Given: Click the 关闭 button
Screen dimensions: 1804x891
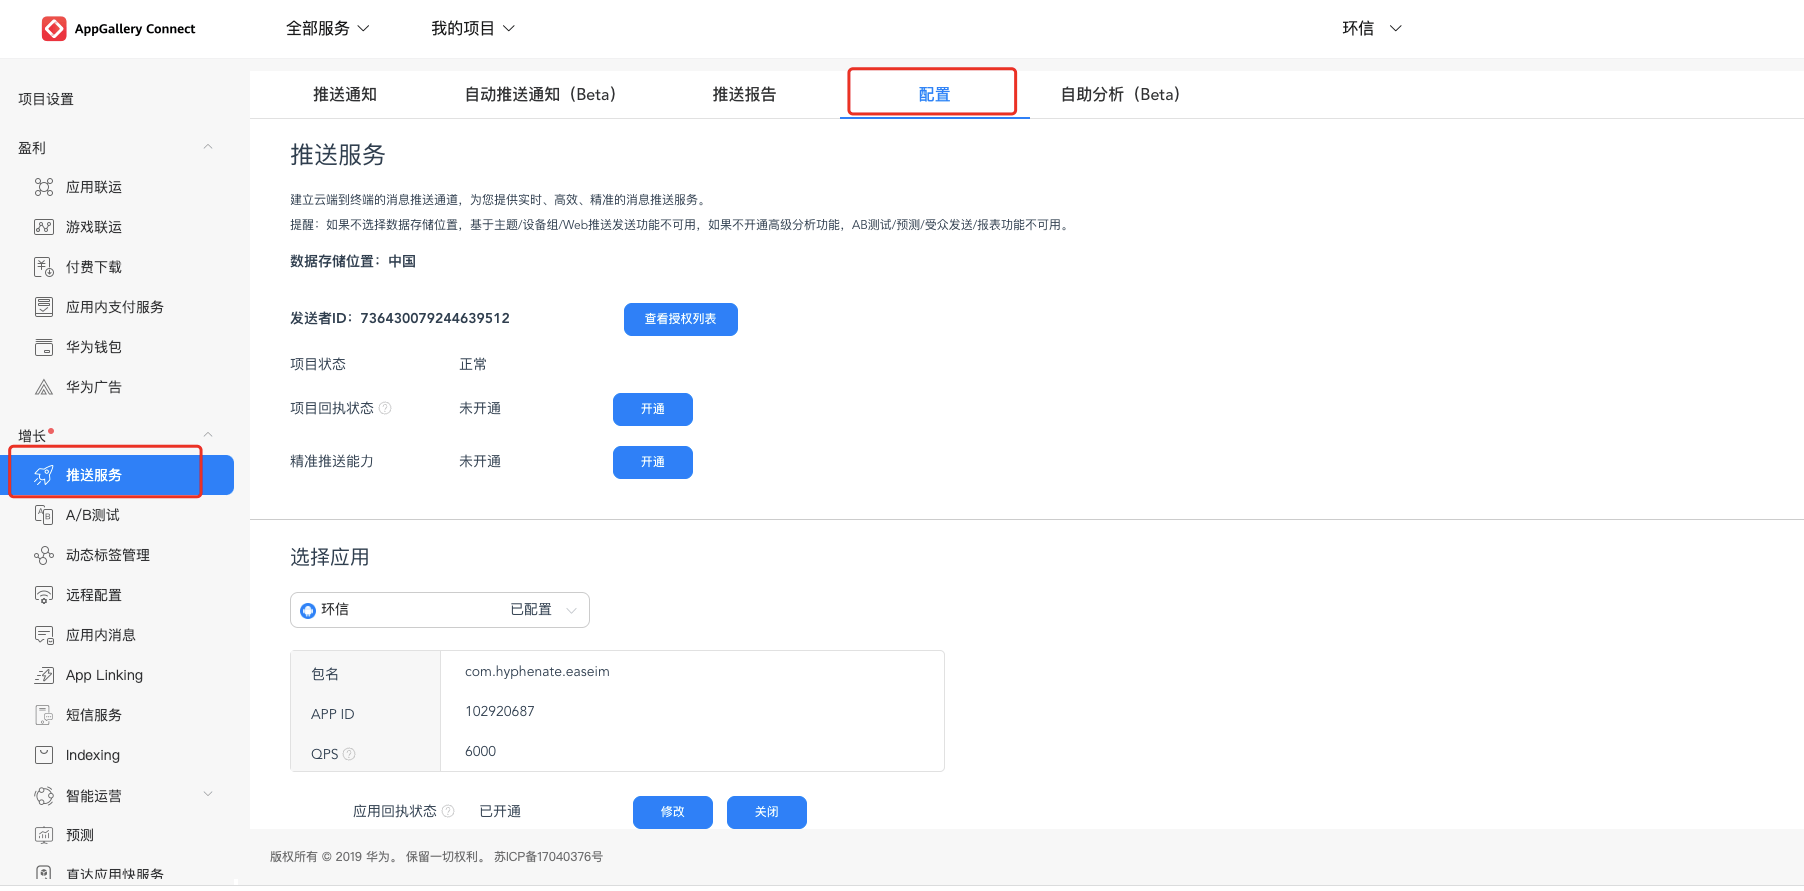Looking at the screenshot, I should [x=767, y=812].
